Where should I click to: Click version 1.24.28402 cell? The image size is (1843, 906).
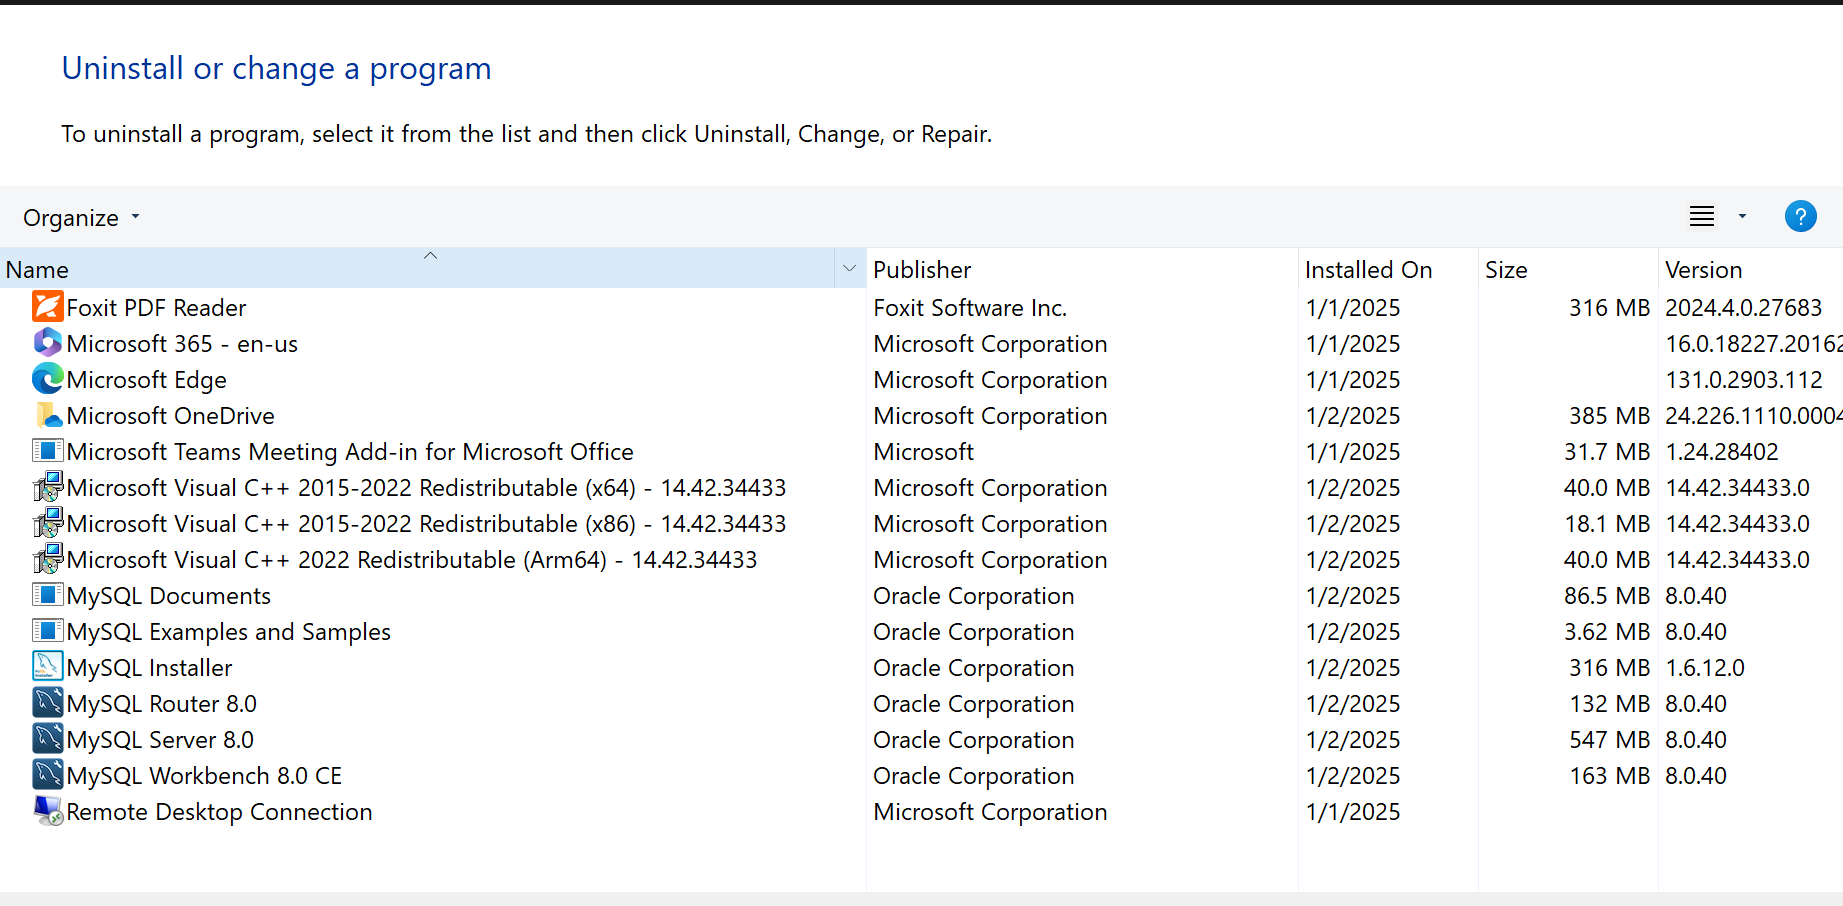point(1722,452)
